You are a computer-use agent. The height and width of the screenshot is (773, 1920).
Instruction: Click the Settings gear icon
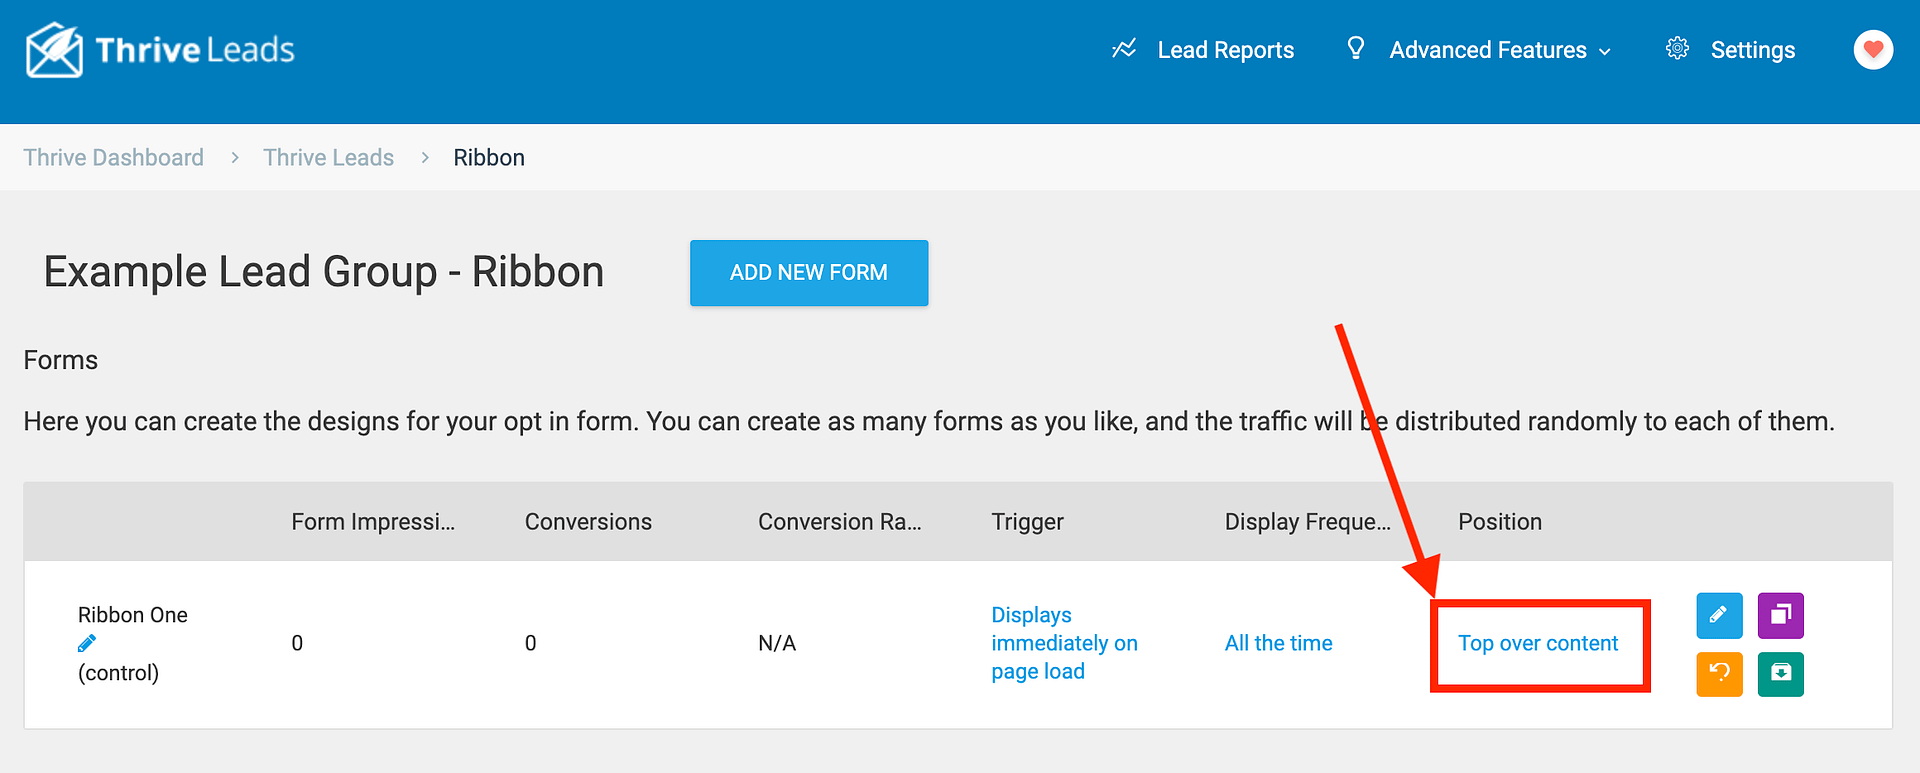point(1677,48)
